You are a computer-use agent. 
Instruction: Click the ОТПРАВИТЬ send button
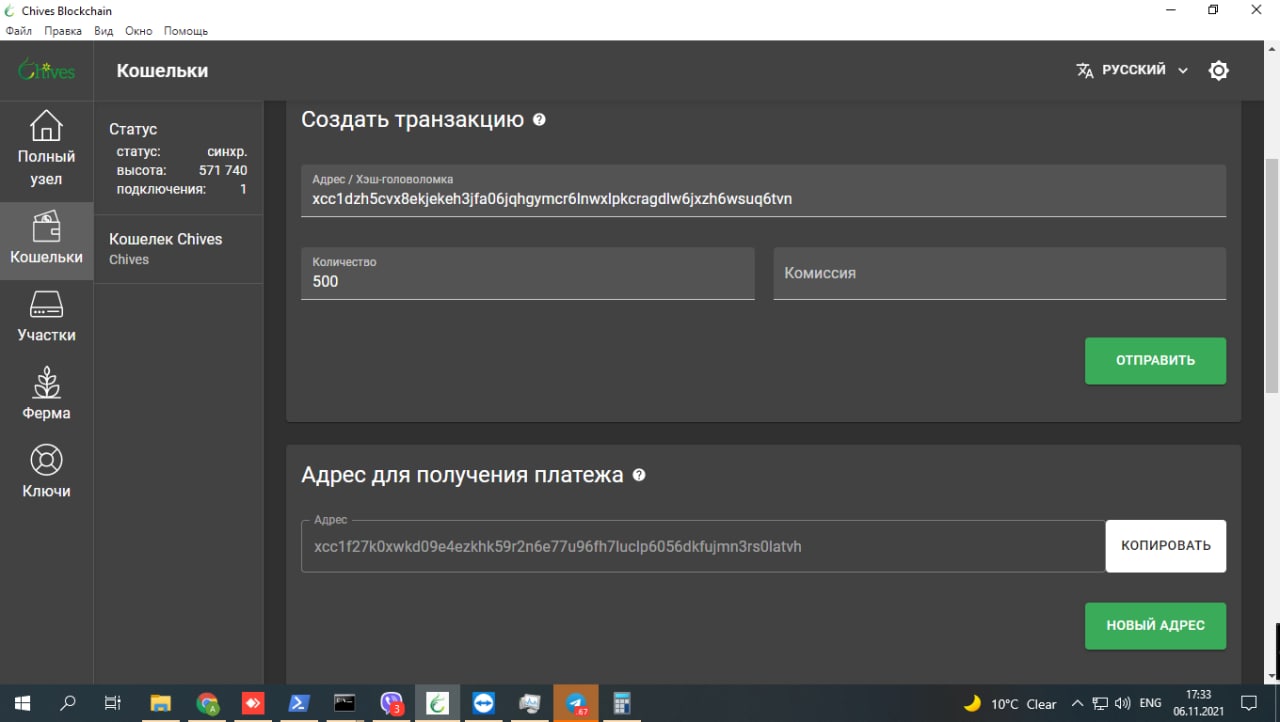1155,361
